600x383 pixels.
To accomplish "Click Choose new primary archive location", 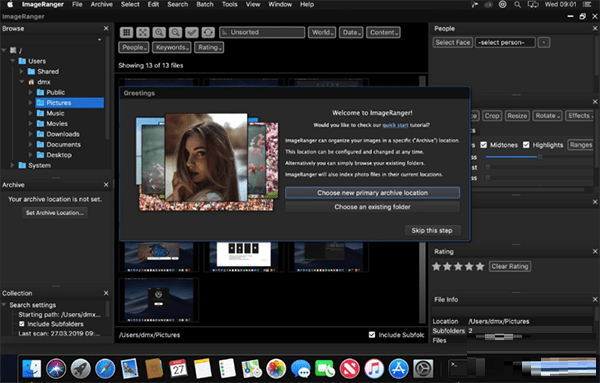I will (x=372, y=193).
